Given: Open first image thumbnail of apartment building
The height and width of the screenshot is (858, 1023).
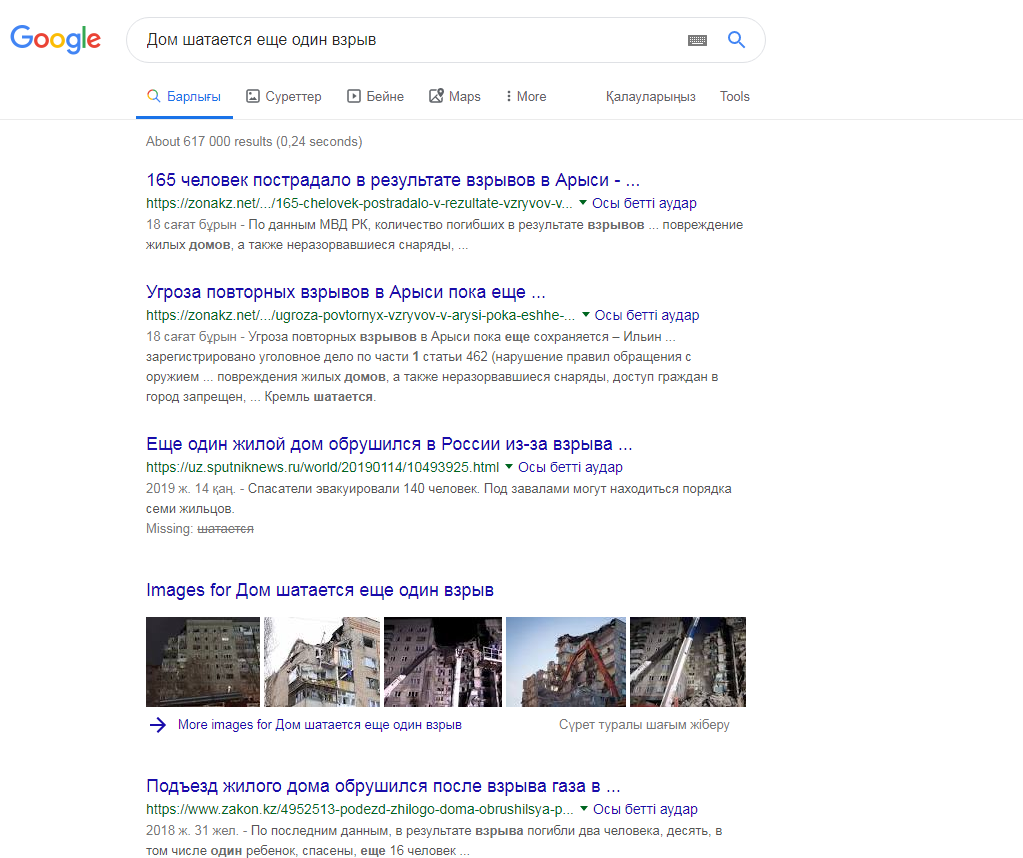Looking at the screenshot, I should click(203, 662).
